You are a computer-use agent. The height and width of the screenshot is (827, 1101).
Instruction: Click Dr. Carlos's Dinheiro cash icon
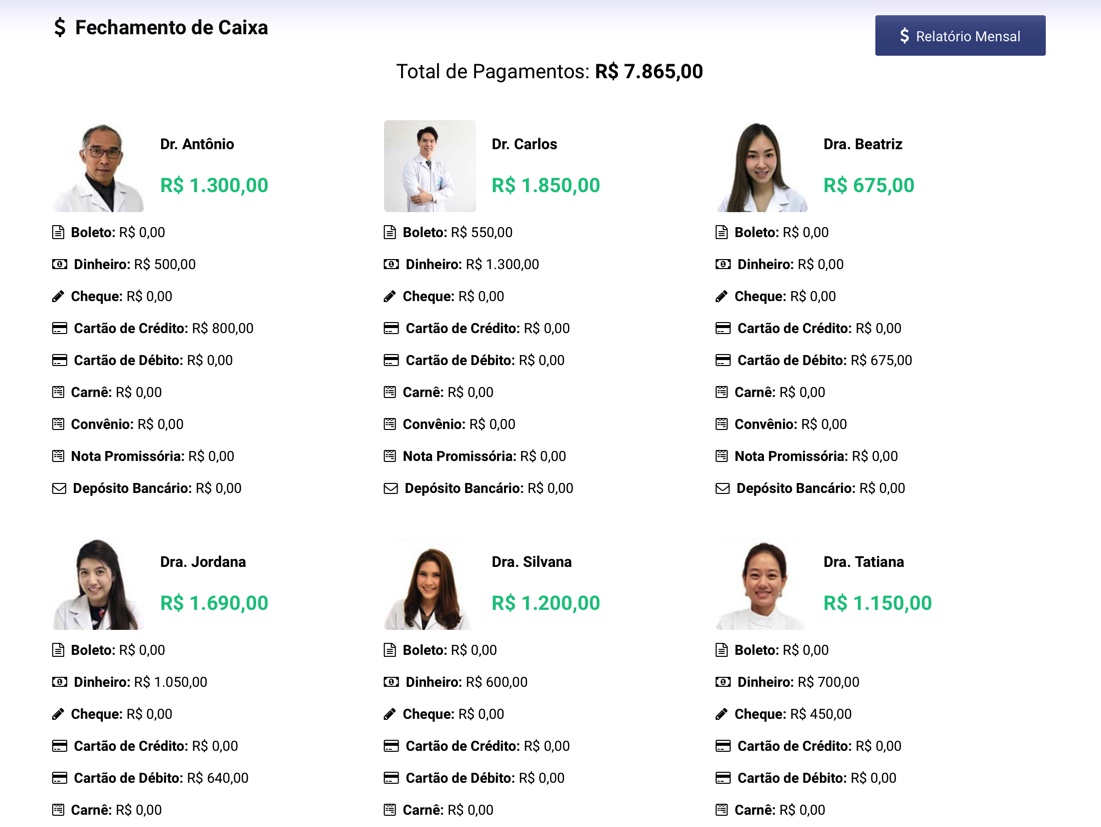(x=391, y=265)
